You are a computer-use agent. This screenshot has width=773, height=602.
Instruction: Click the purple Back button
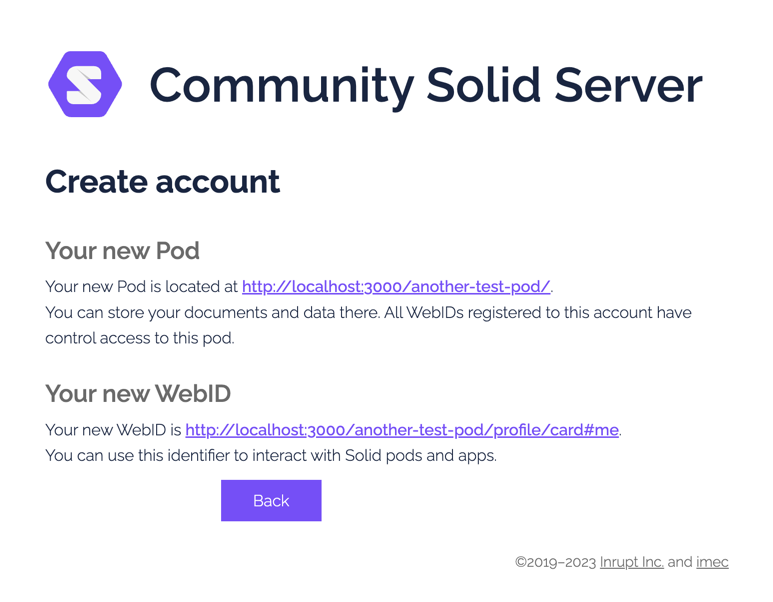click(271, 500)
